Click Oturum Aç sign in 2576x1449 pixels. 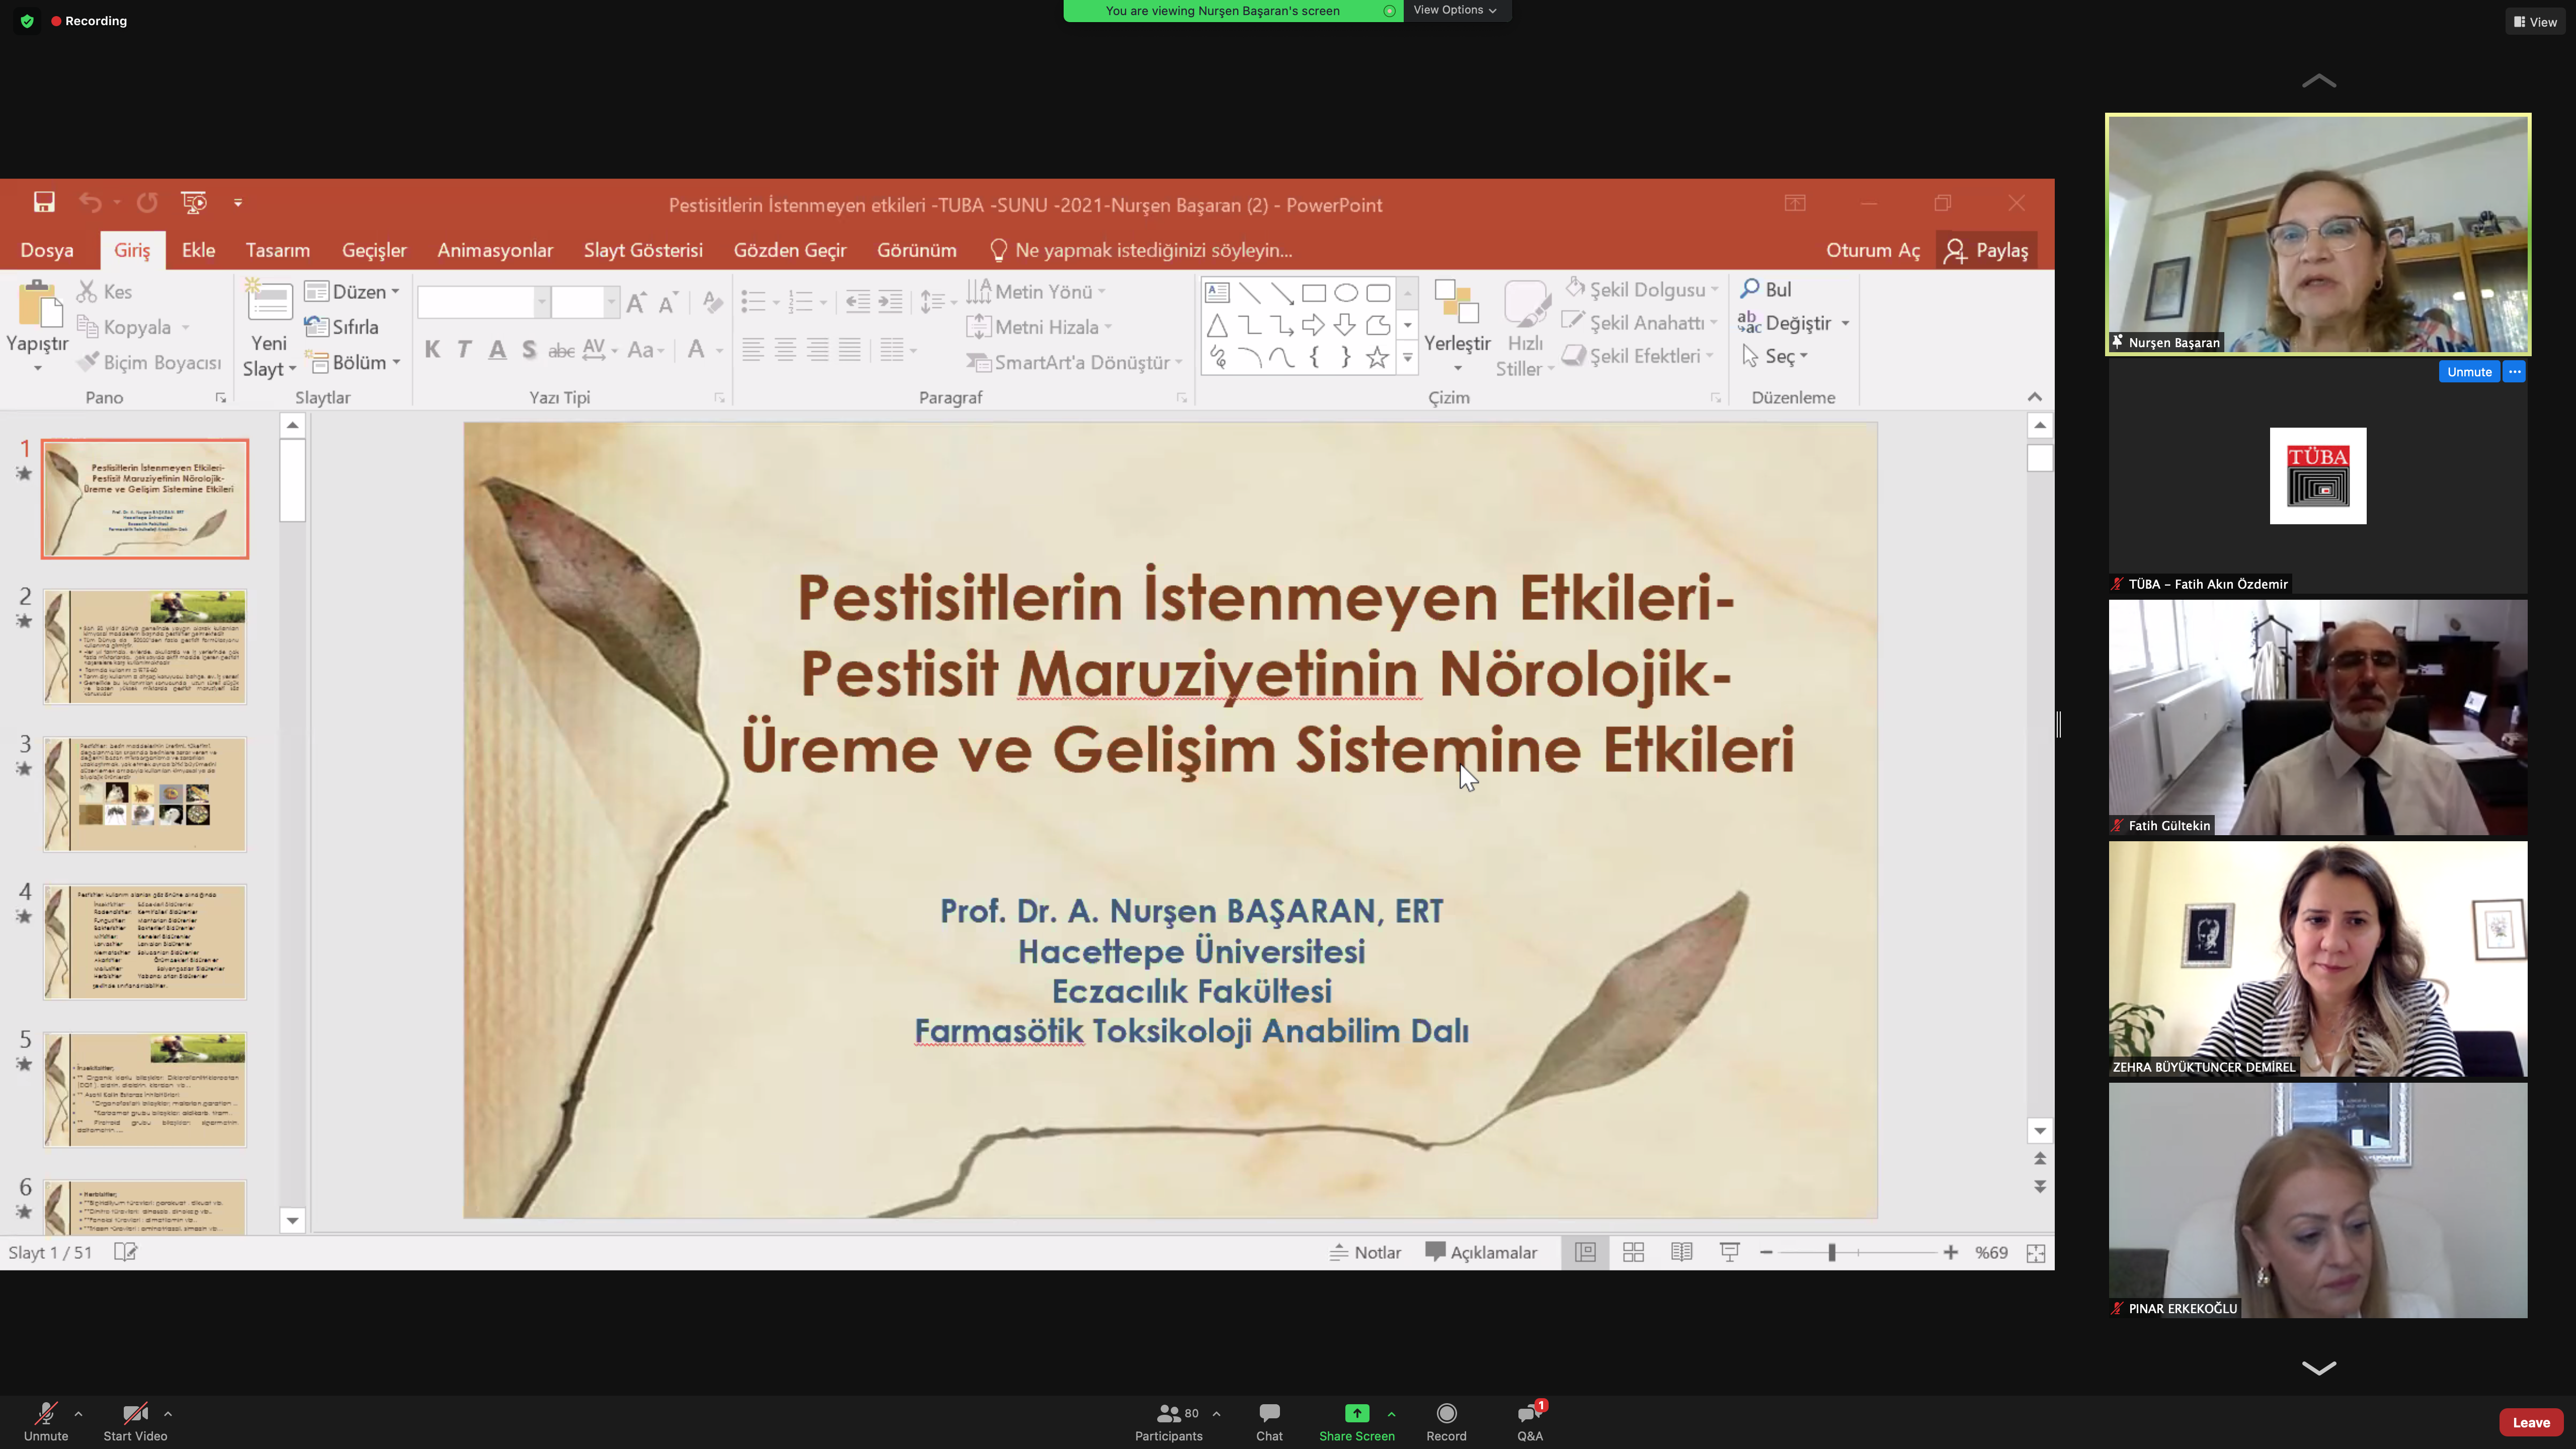pyautogui.click(x=1872, y=250)
